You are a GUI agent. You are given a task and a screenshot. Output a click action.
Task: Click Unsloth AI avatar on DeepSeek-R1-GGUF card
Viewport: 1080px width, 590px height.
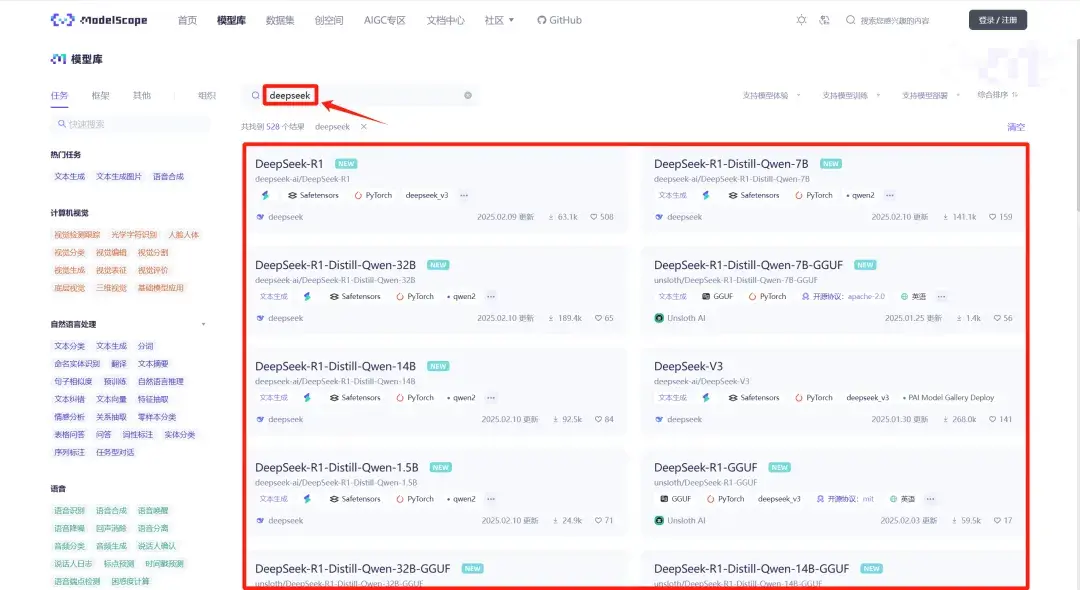pyautogui.click(x=659, y=520)
